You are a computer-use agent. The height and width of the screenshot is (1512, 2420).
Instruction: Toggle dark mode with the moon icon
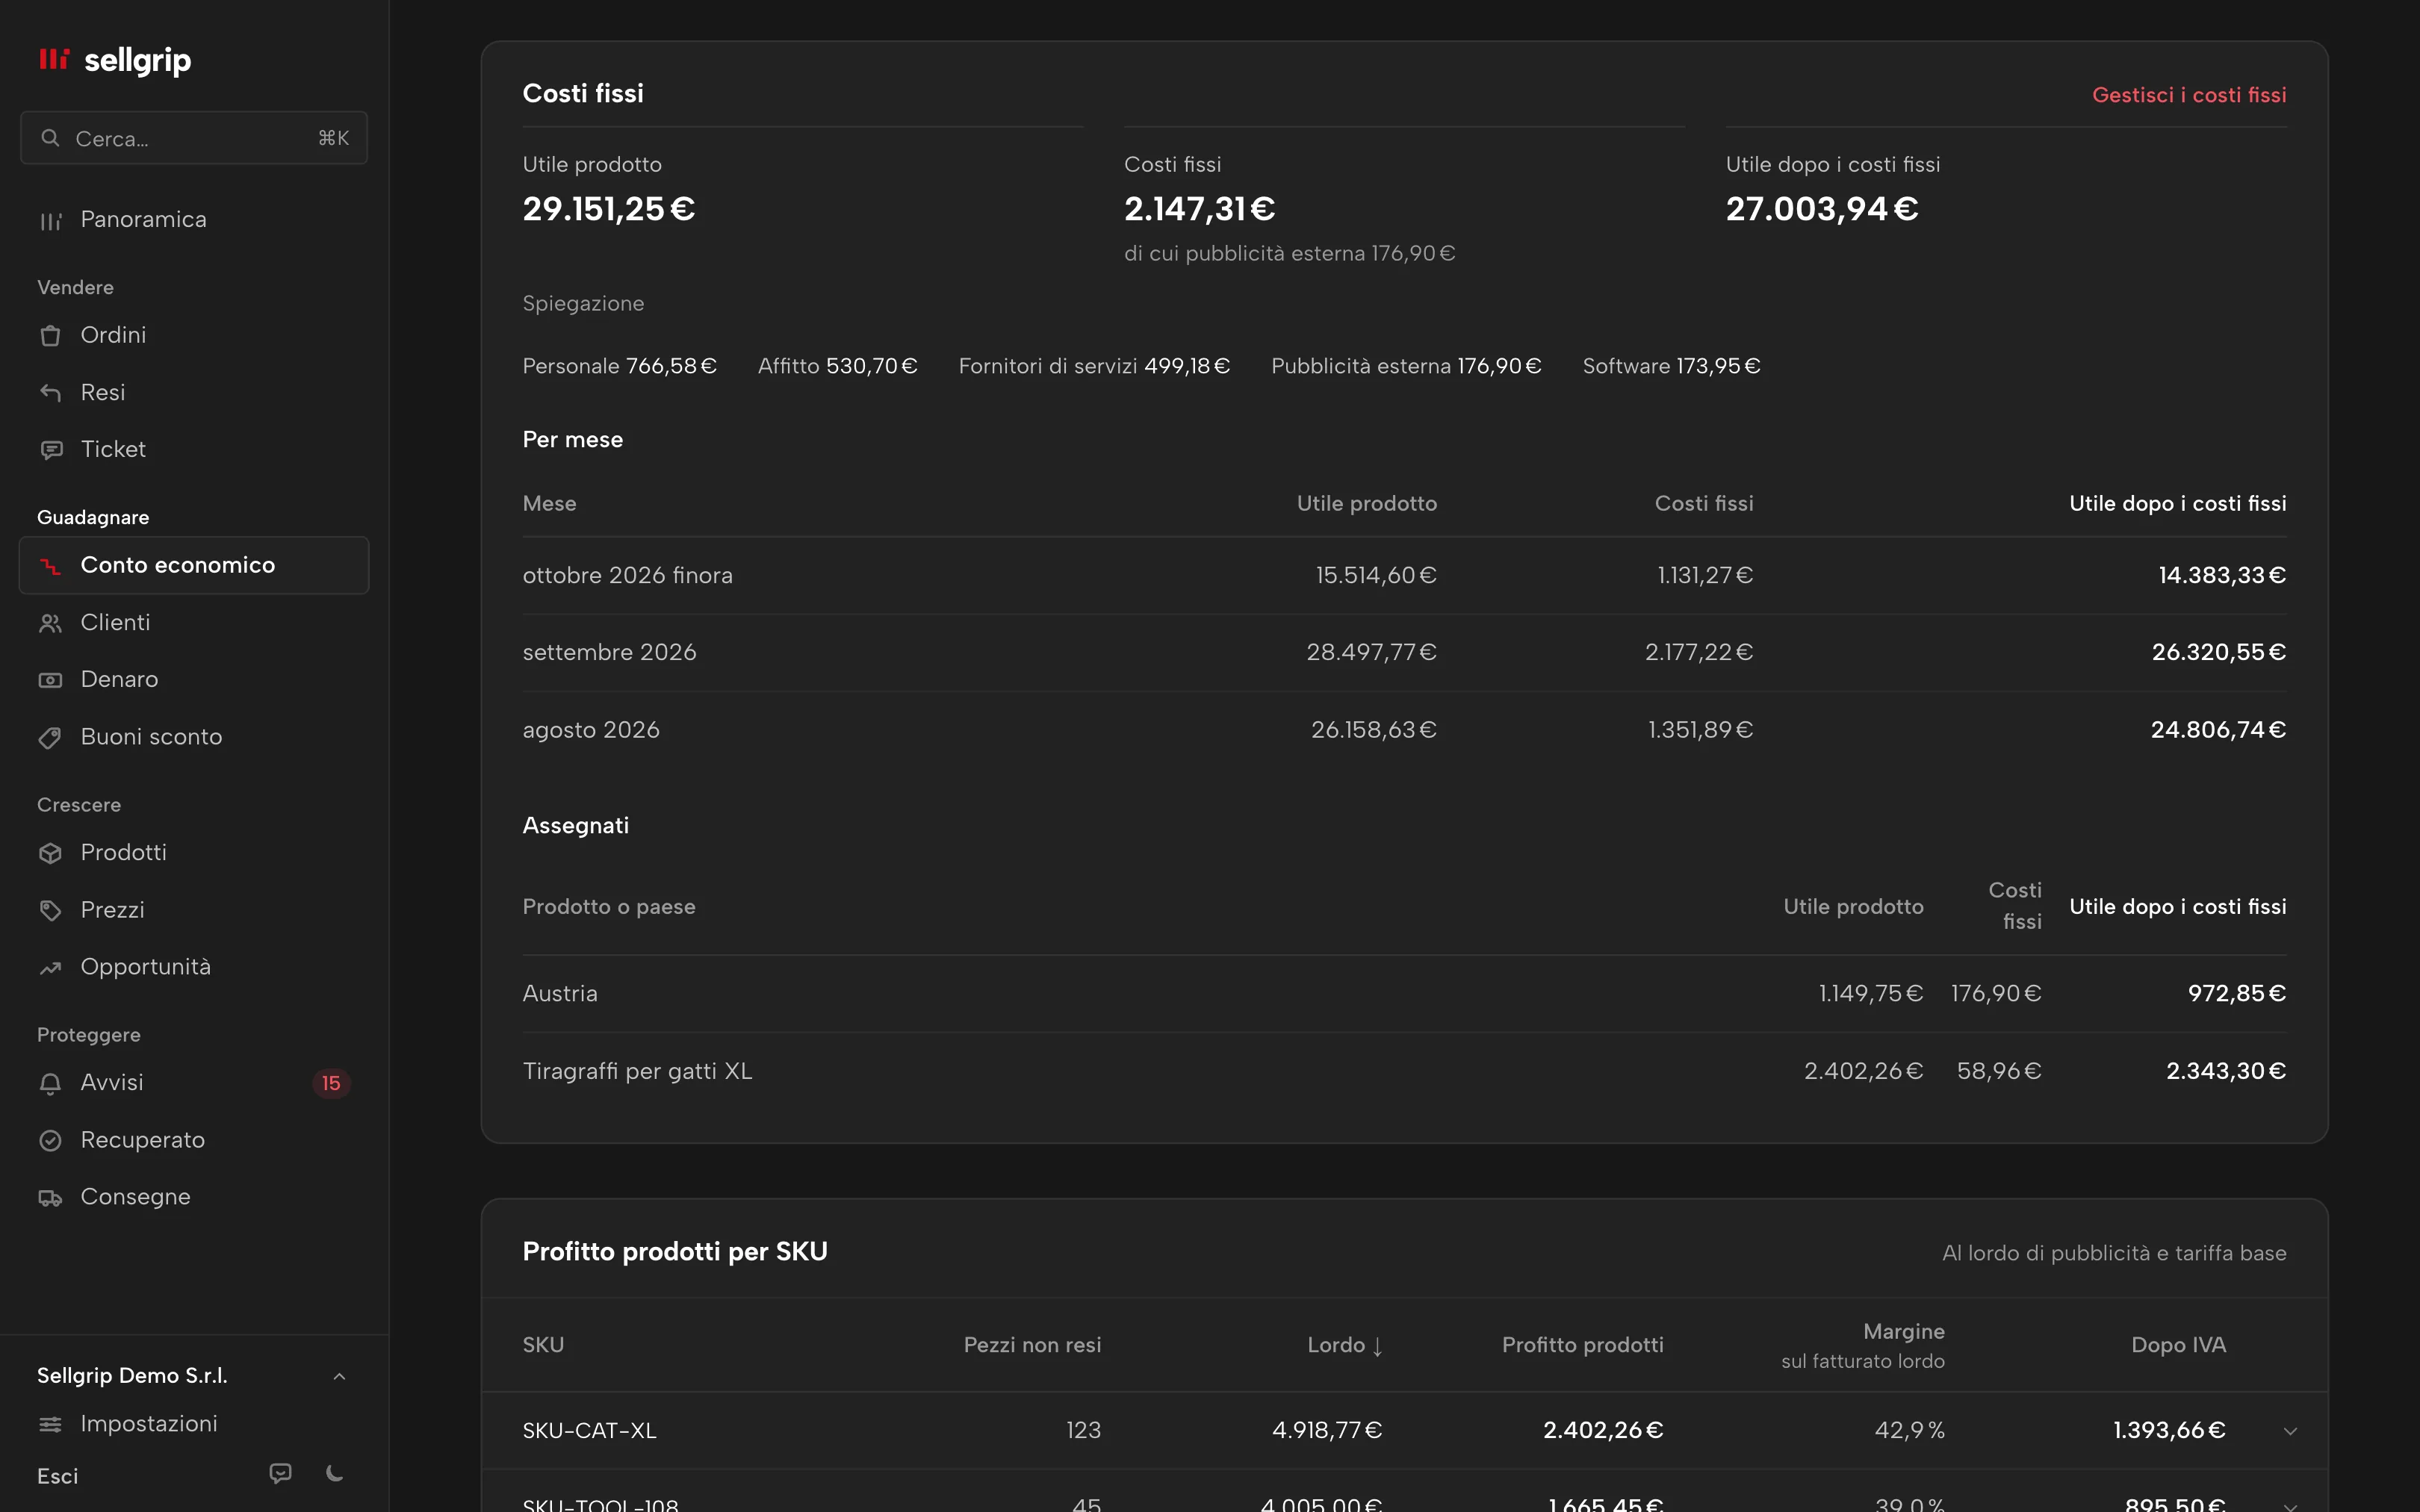[x=335, y=1473]
